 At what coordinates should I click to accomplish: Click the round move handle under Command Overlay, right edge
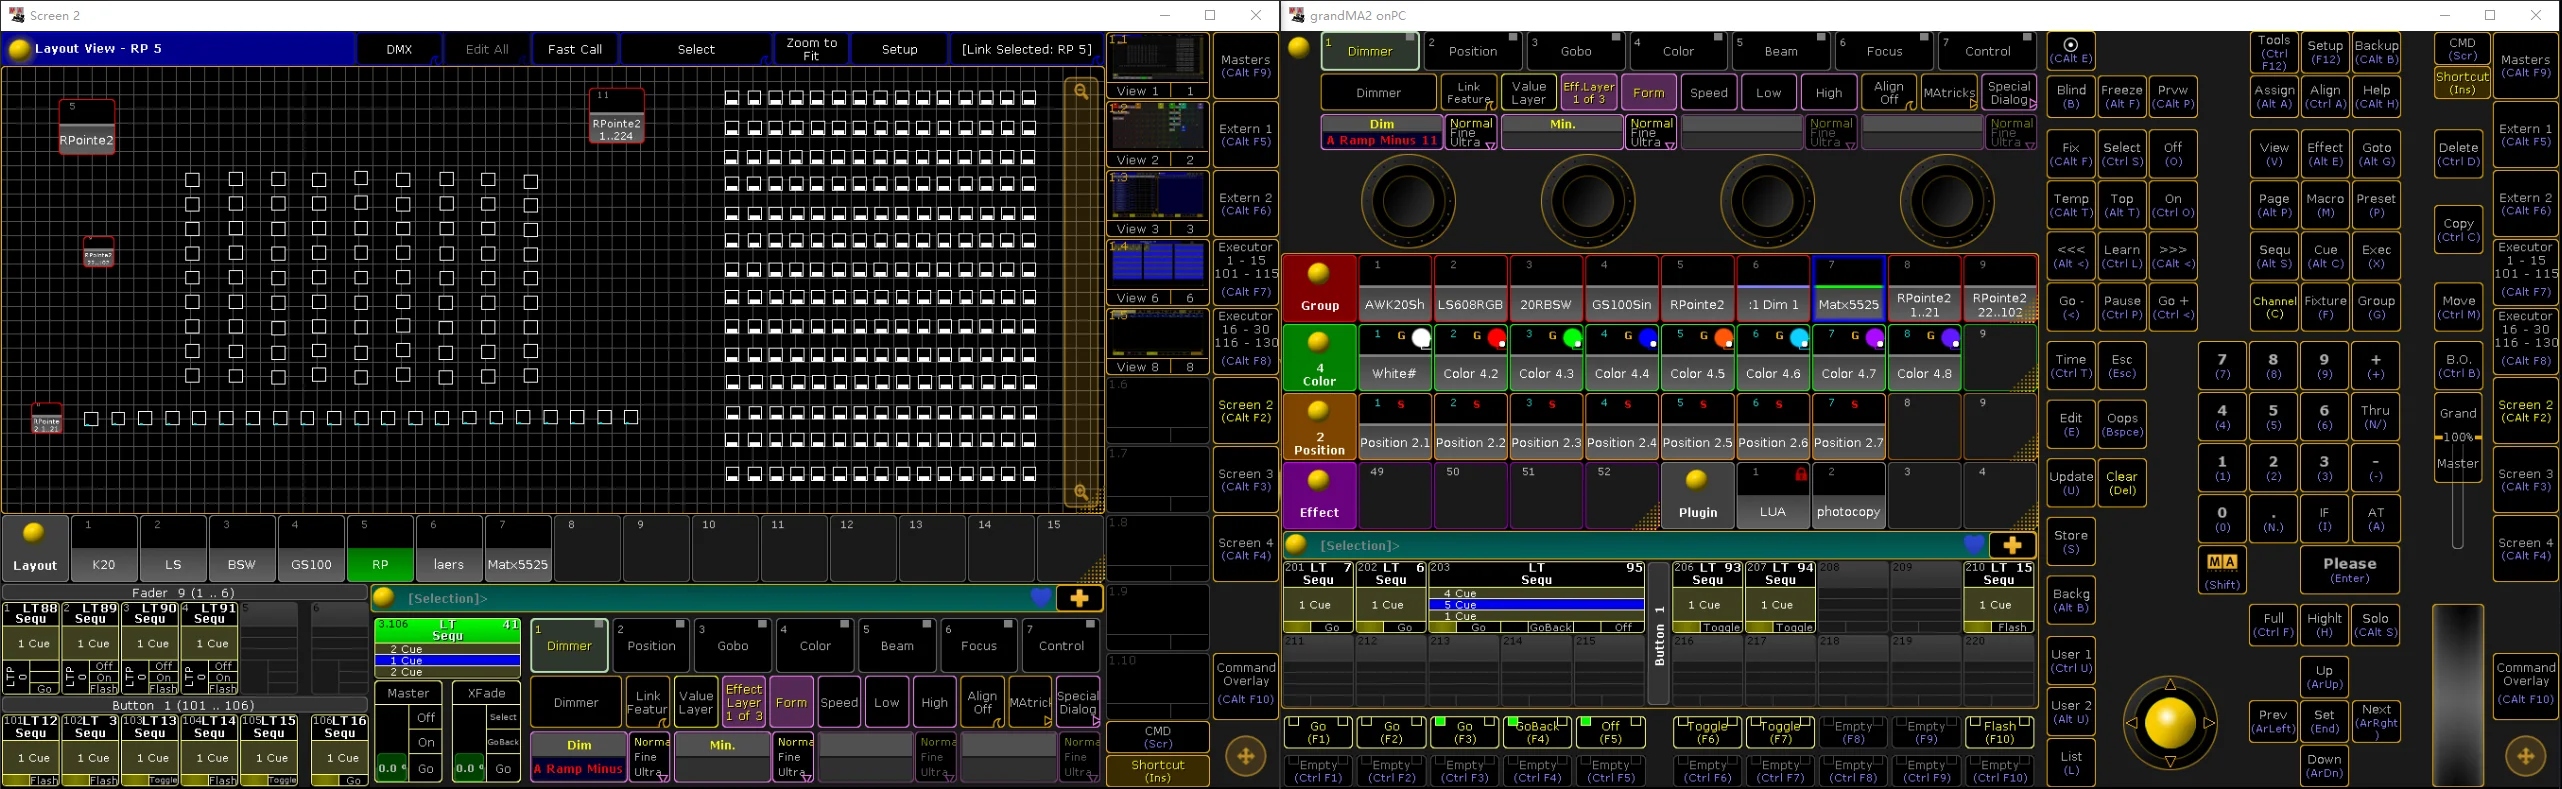click(x=2525, y=756)
